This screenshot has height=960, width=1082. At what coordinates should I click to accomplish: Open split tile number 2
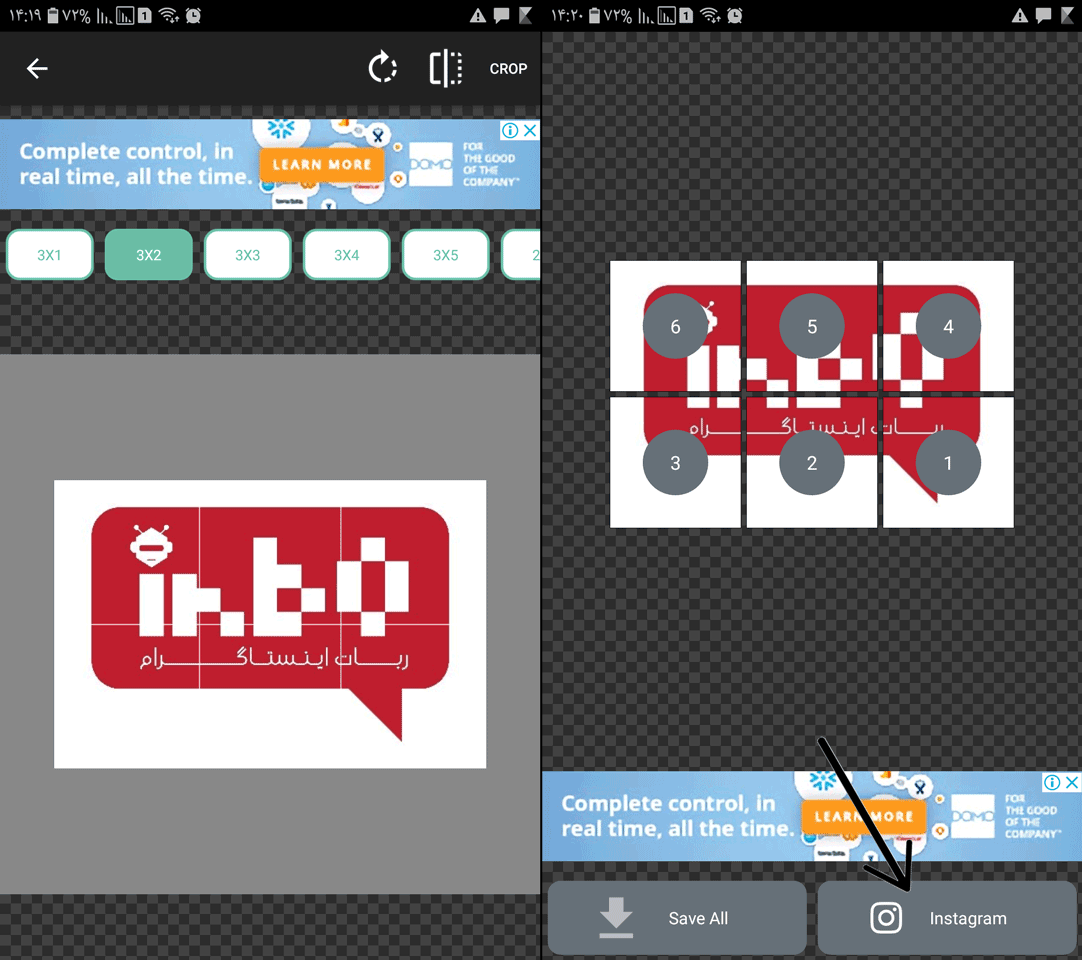click(x=812, y=462)
